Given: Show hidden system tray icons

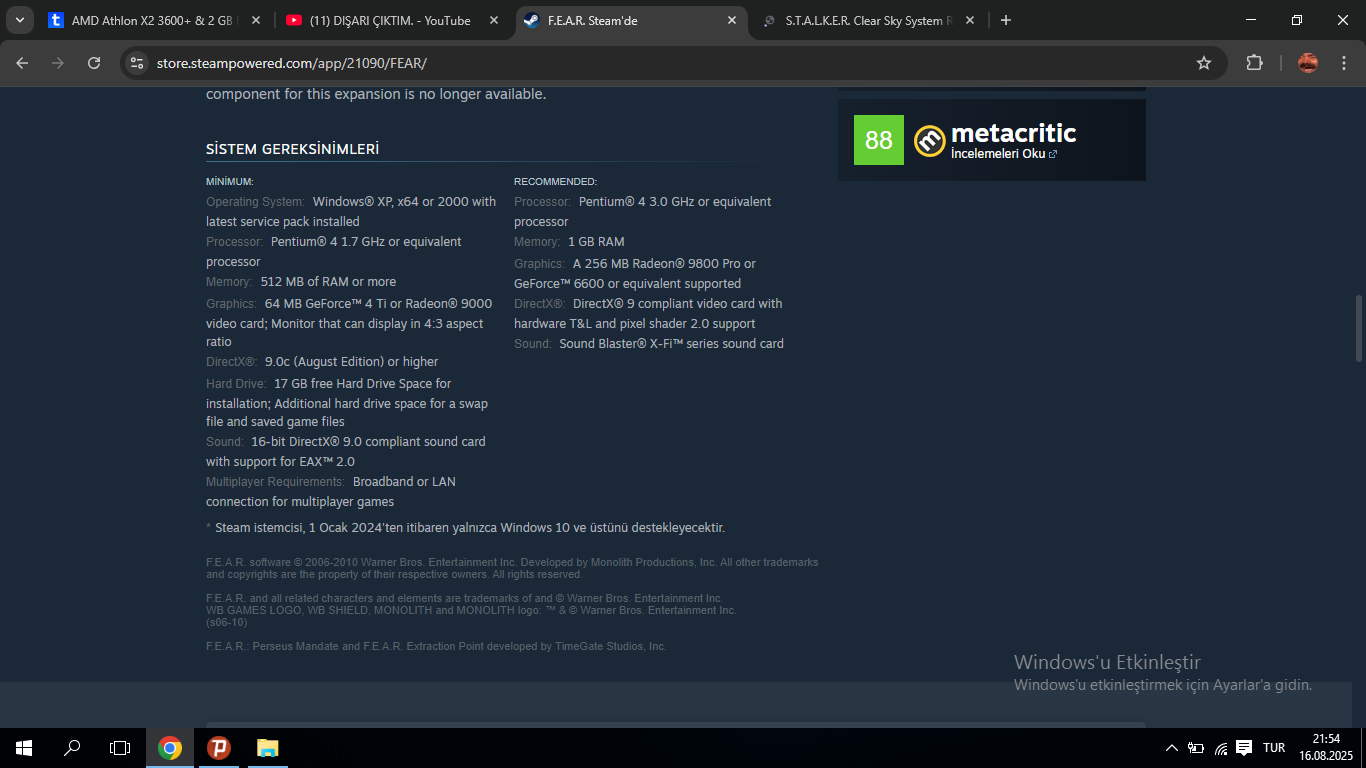Looking at the screenshot, I should 1172,748.
